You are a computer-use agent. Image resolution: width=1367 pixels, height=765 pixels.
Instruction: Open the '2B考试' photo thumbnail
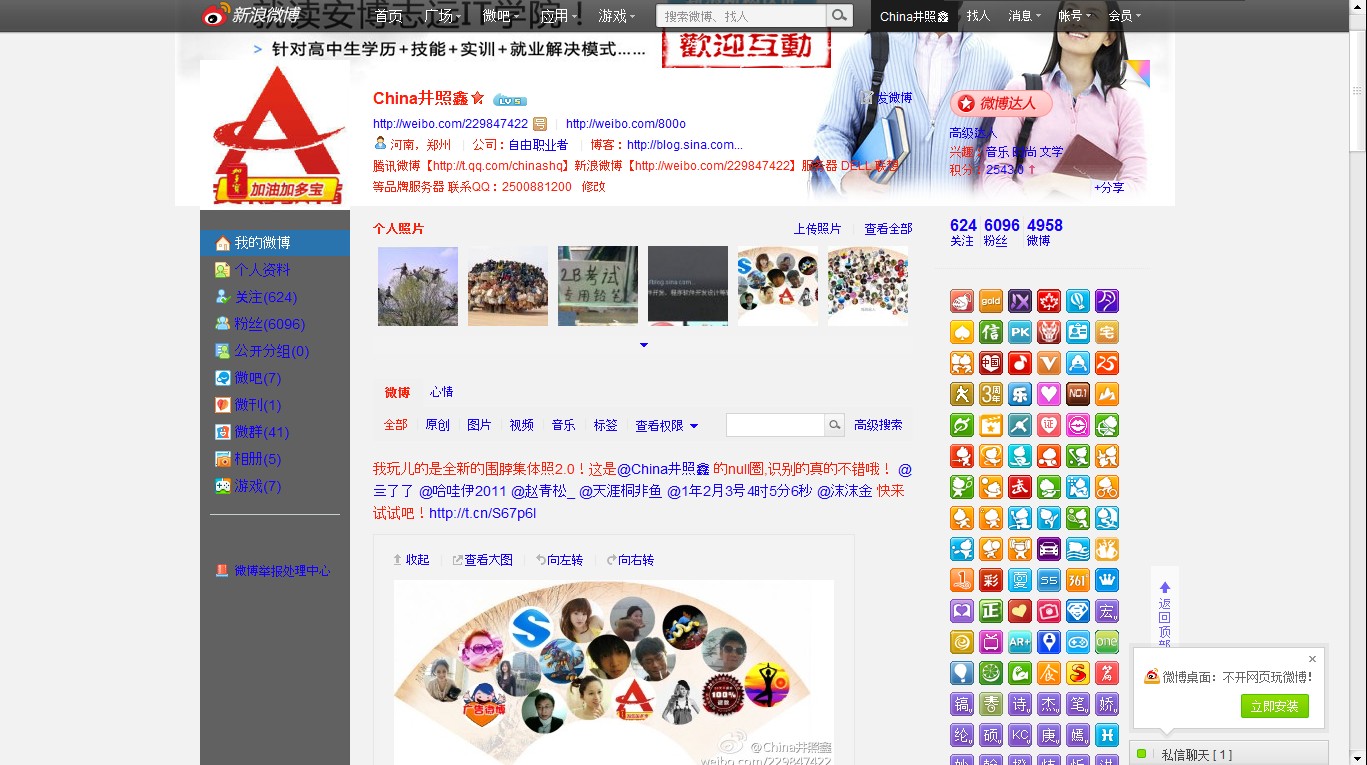[x=598, y=286]
